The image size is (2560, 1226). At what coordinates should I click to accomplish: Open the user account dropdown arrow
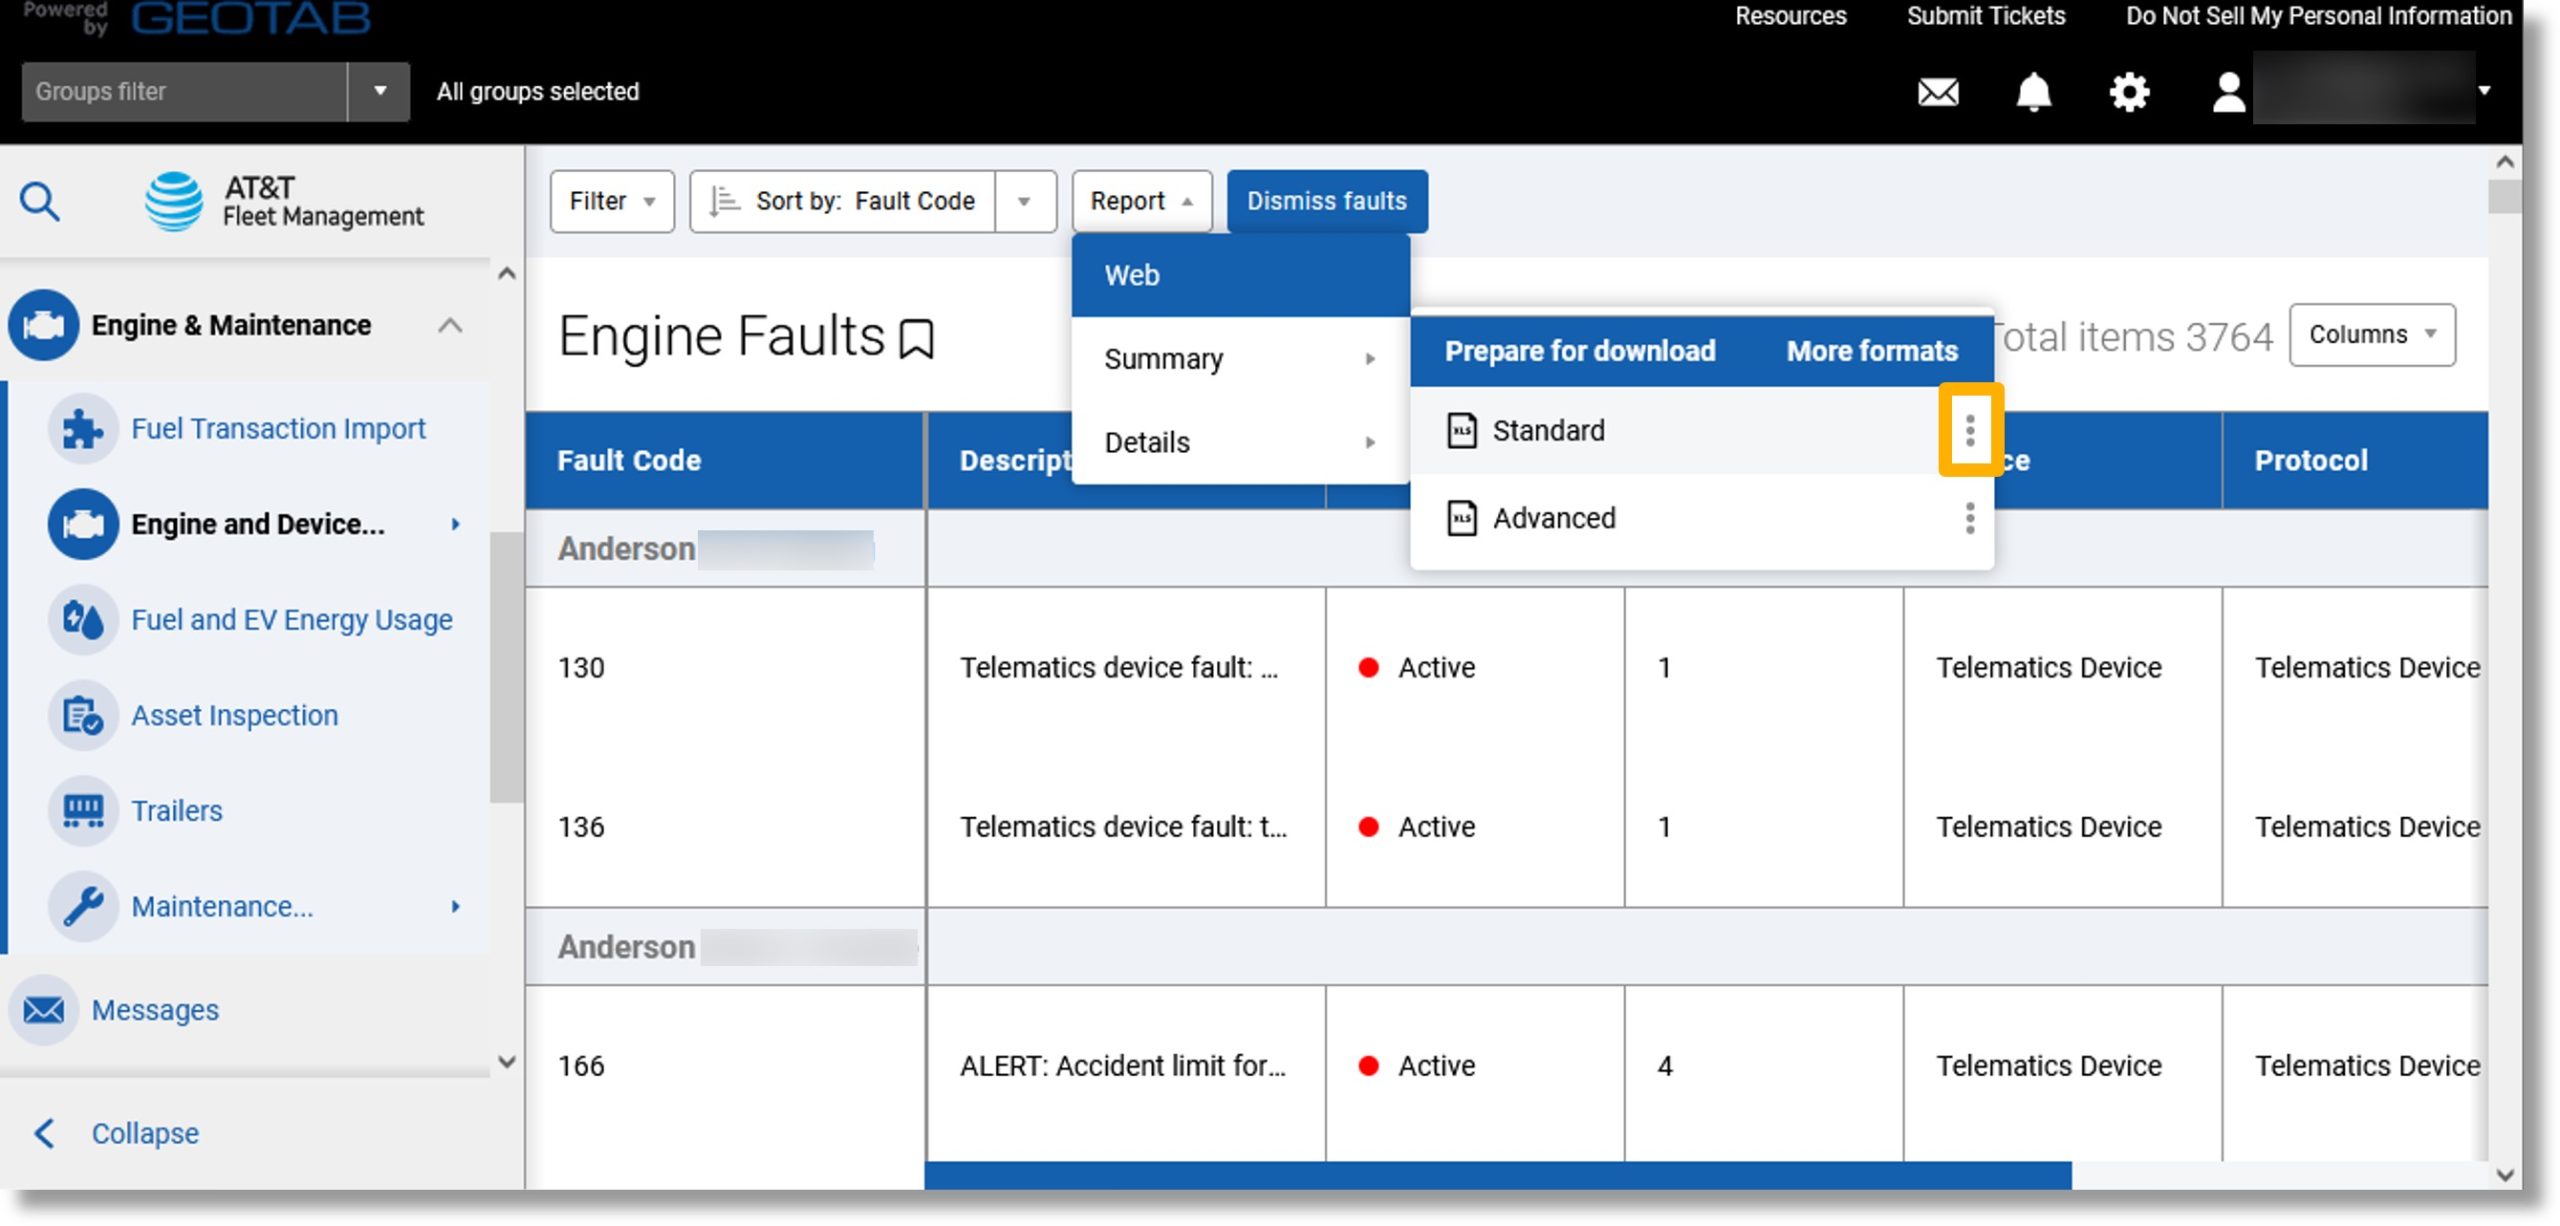(2484, 91)
